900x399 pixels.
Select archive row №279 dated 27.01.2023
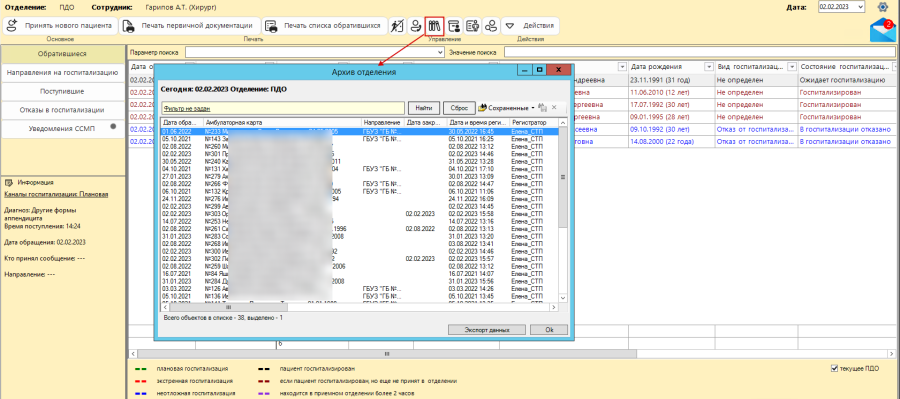(x=359, y=176)
